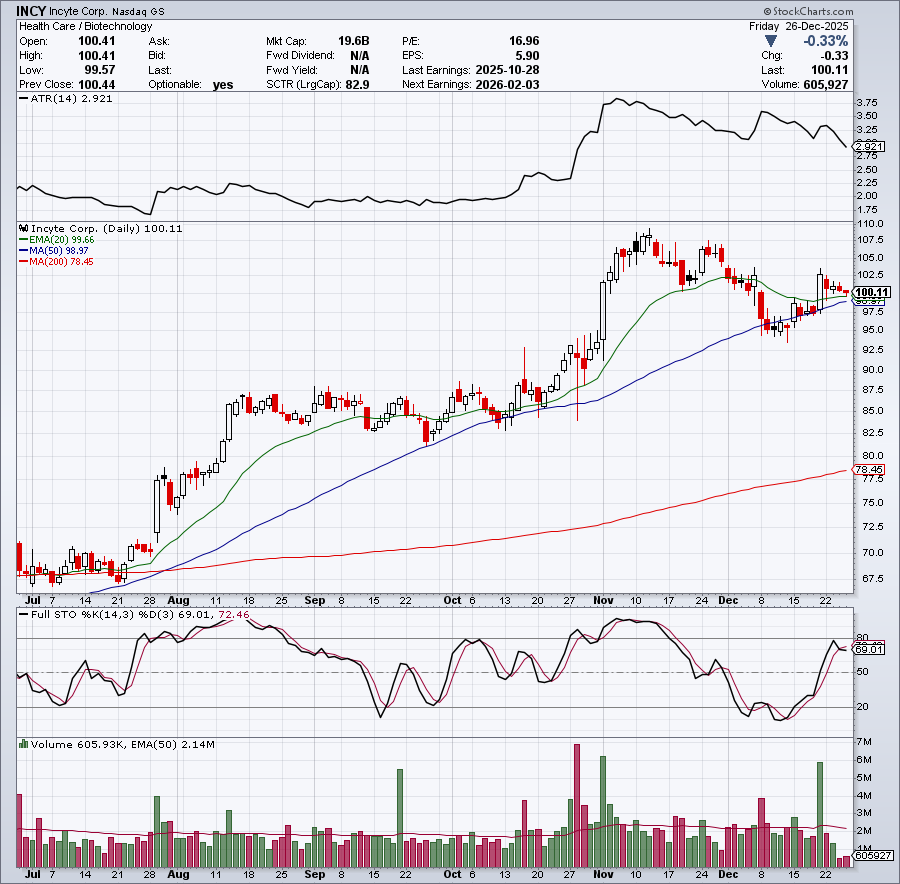Image resolution: width=900 pixels, height=884 pixels.
Task: Click the tall green volume bar near Dec 22
Action: click(820, 815)
